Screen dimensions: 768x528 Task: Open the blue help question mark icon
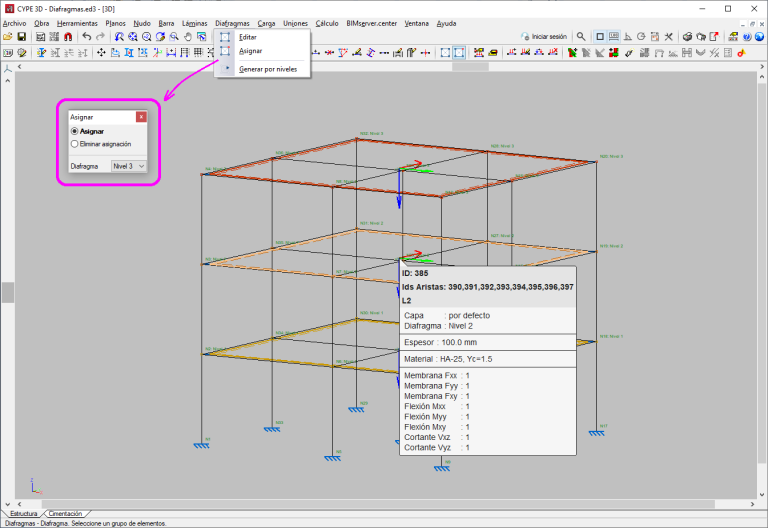pyautogui.click(x=747, y=36)
